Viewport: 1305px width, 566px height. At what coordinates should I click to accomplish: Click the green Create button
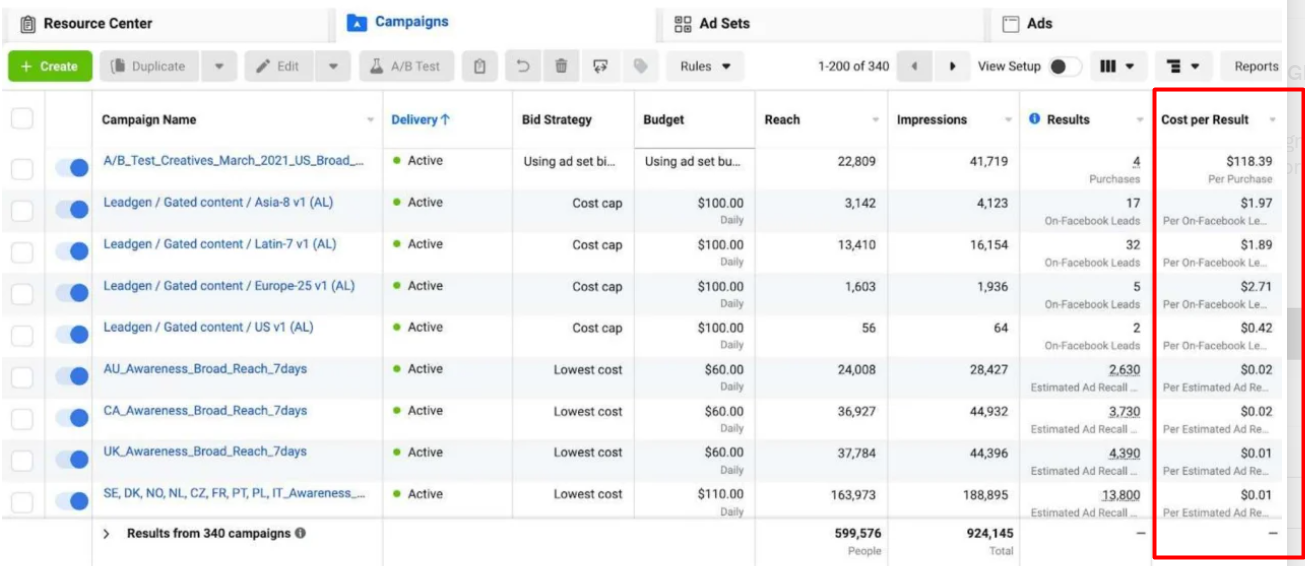point(50,67)
